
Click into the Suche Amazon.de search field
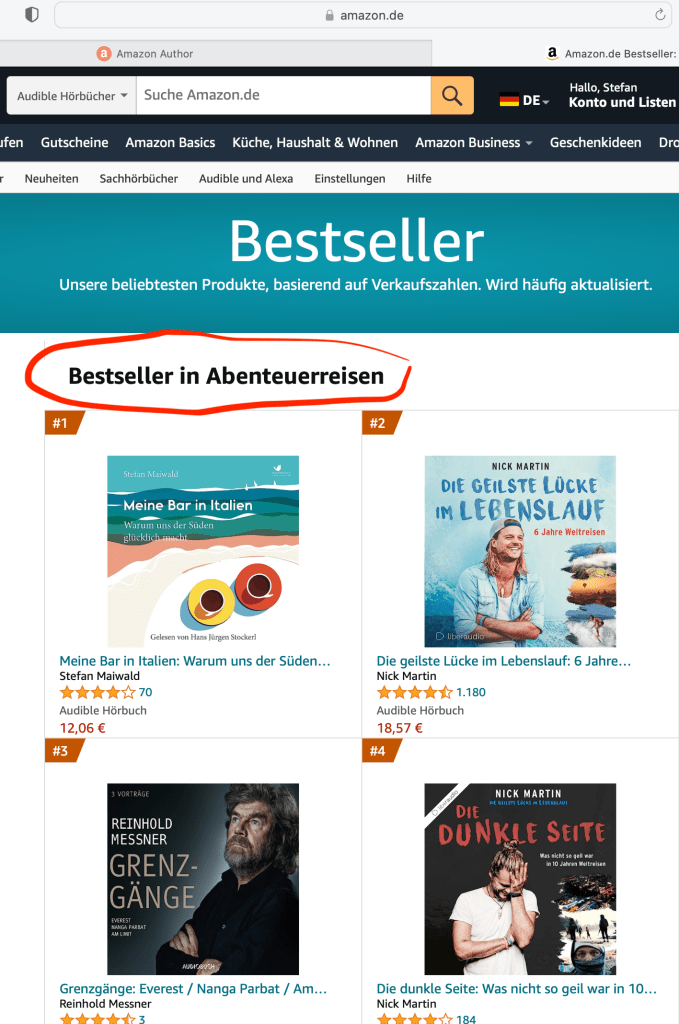[x=283, y=95]
